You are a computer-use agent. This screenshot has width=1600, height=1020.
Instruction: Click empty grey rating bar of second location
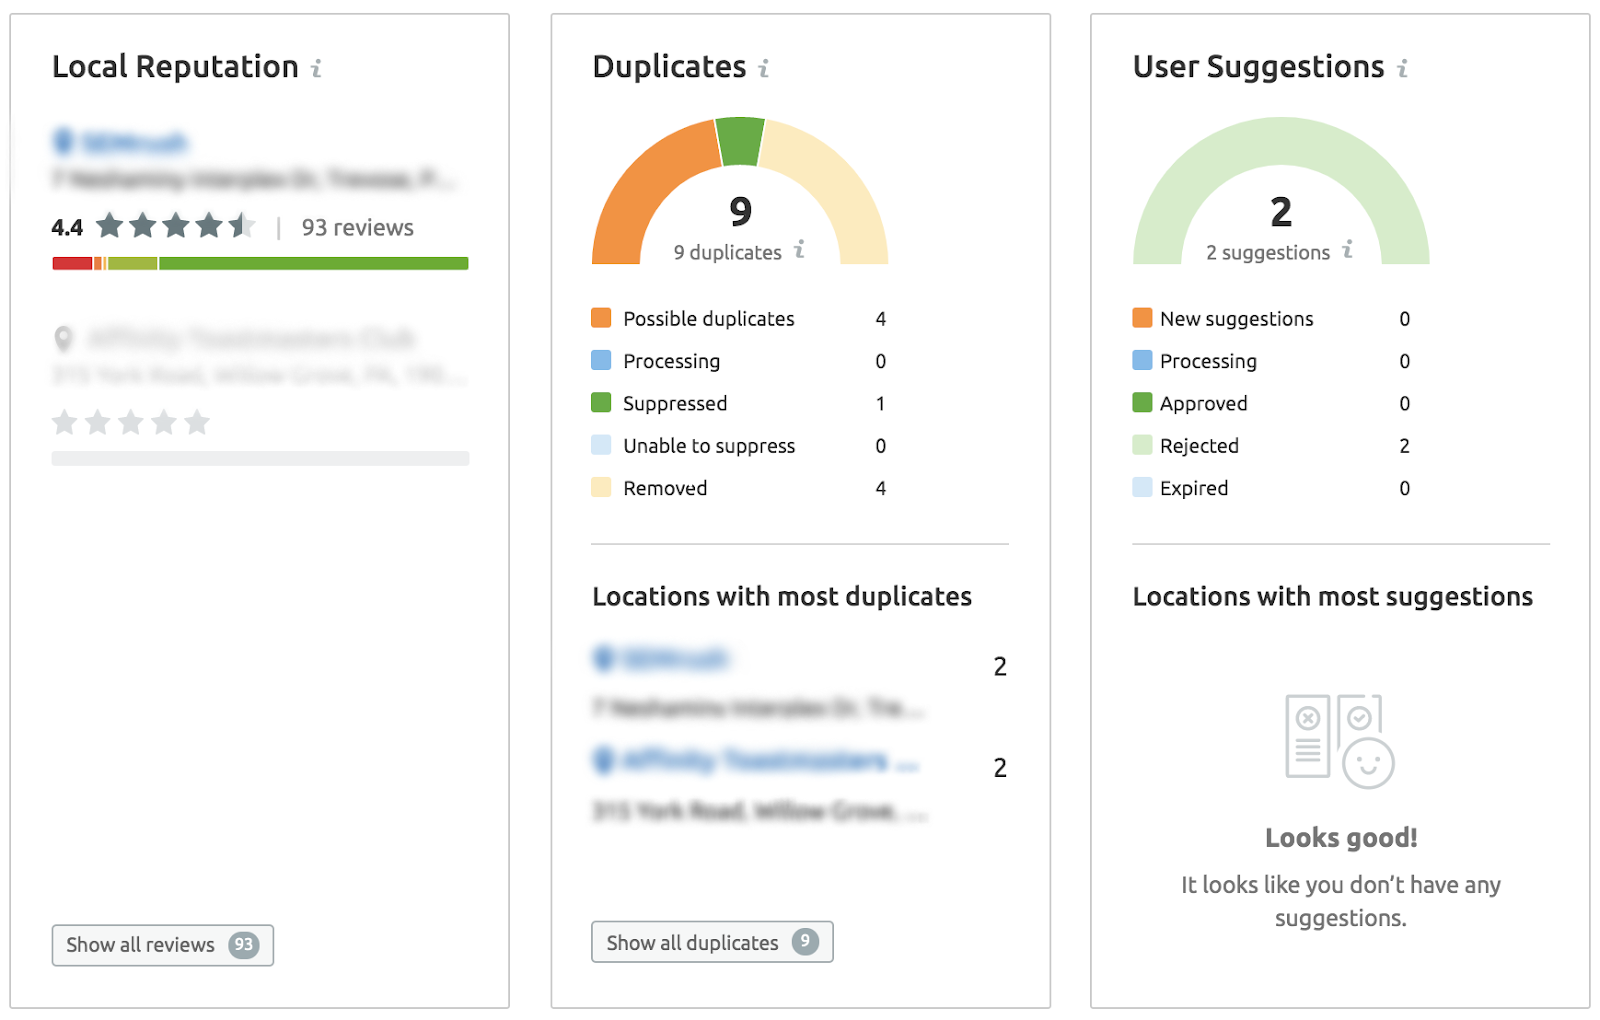click(x=260, y=458)
